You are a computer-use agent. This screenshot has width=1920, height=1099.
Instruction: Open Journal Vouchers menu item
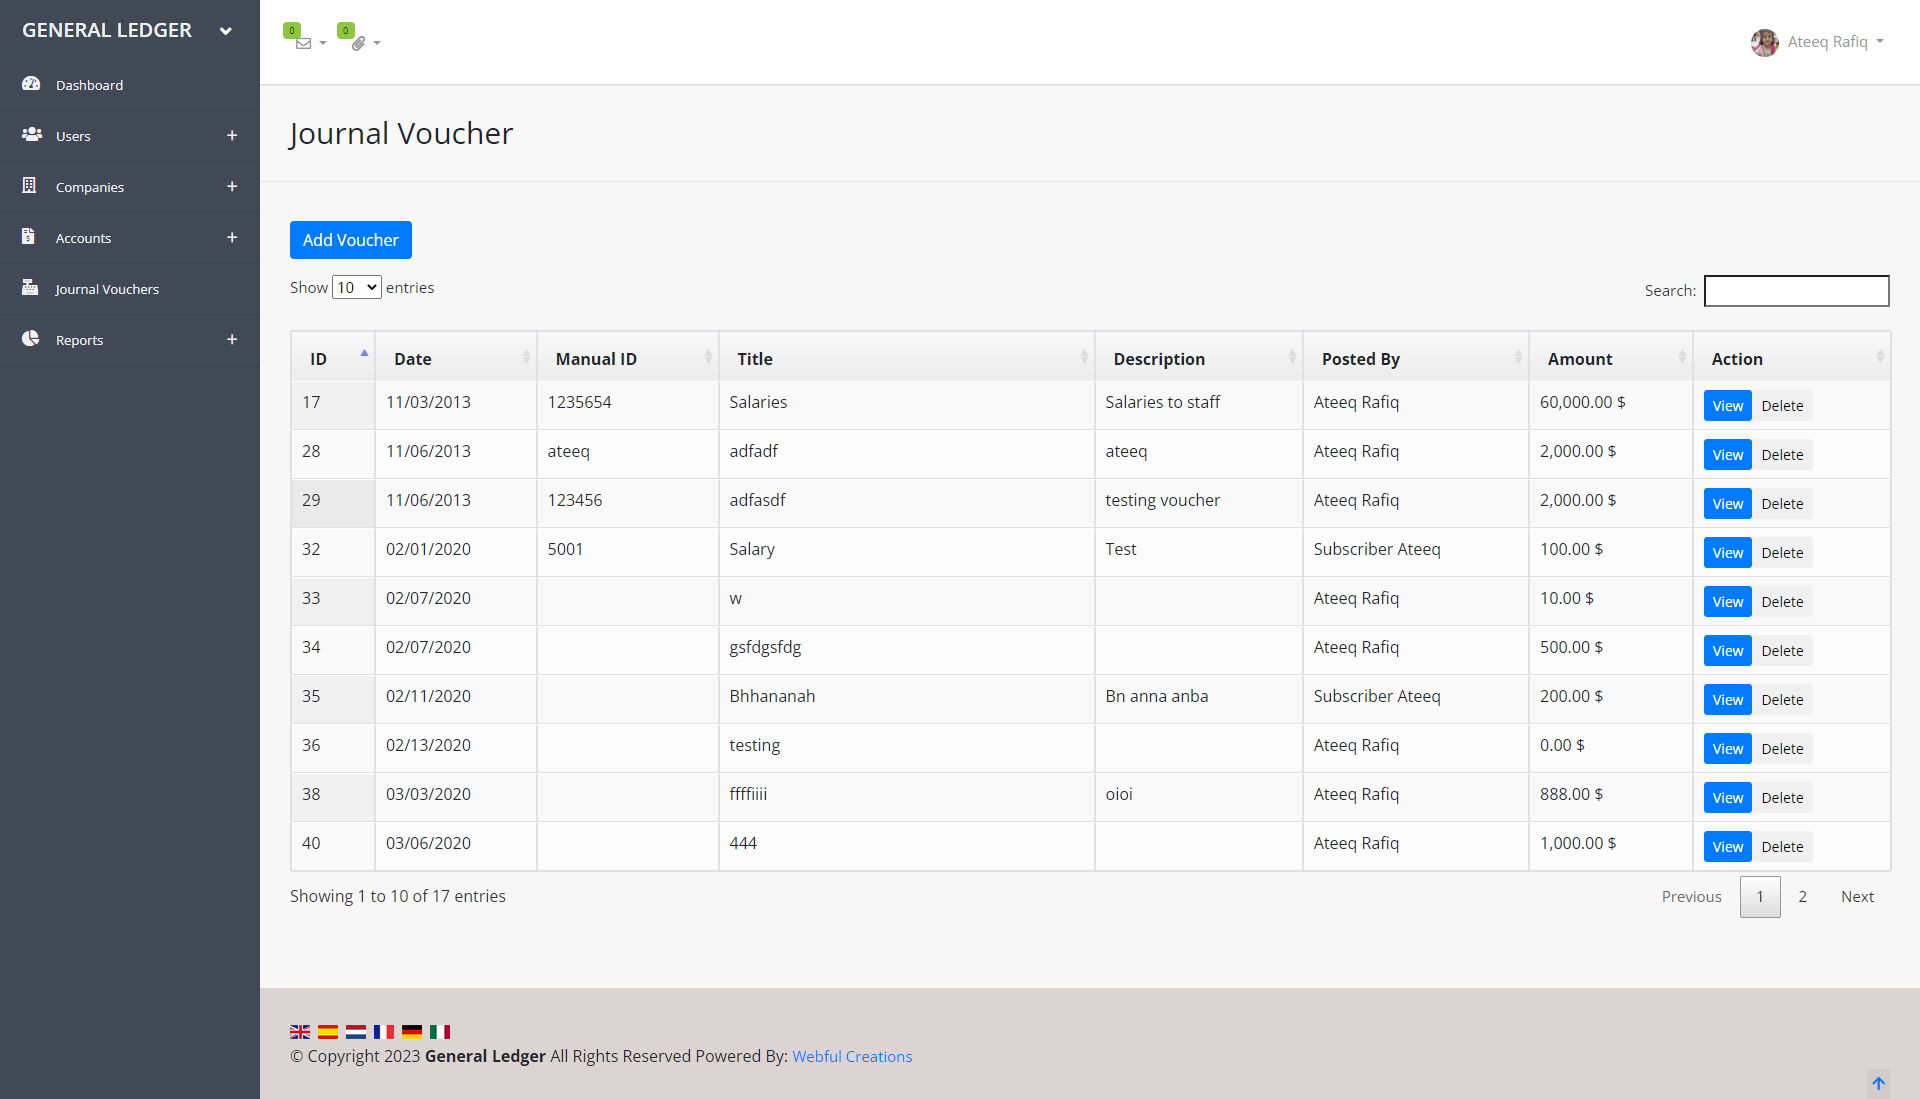coord(107,289)
